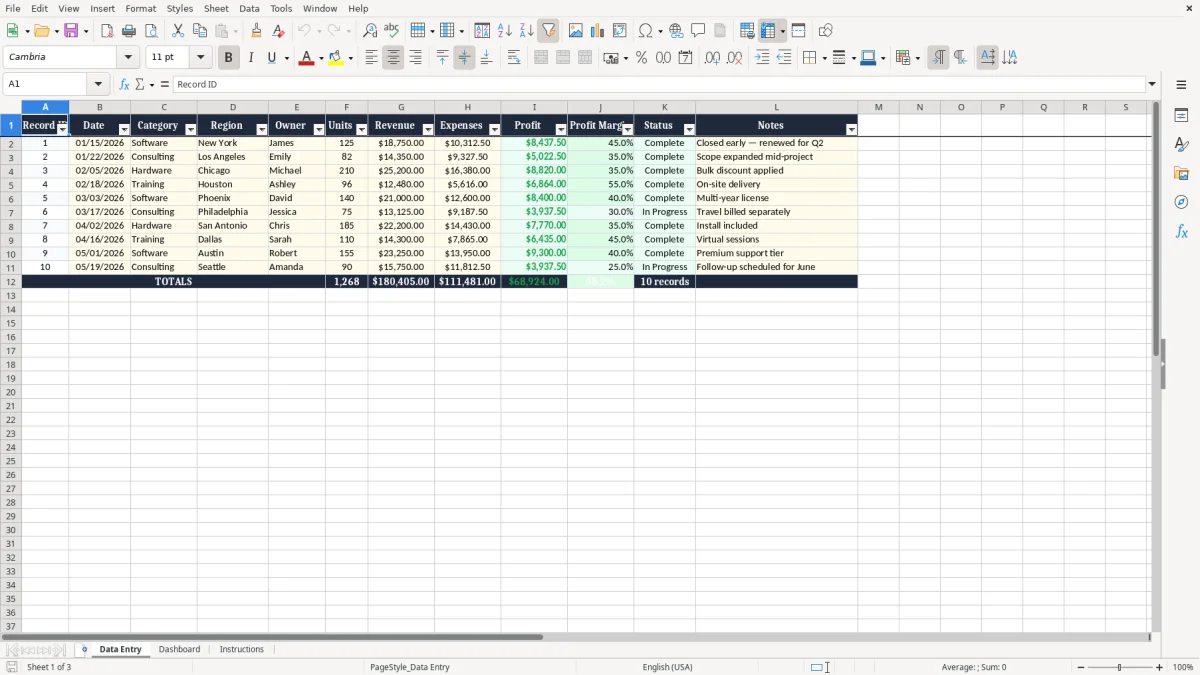Open Region column filter dropdown
This screenshot has width=1200, height=675.
(x=262, y=130)
